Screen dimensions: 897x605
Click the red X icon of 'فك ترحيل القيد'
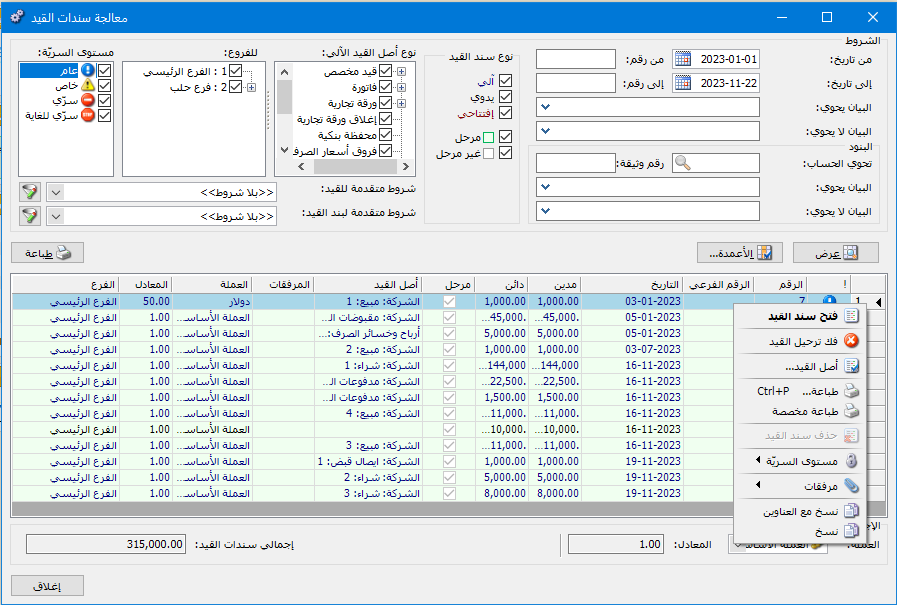click(851, 341)
